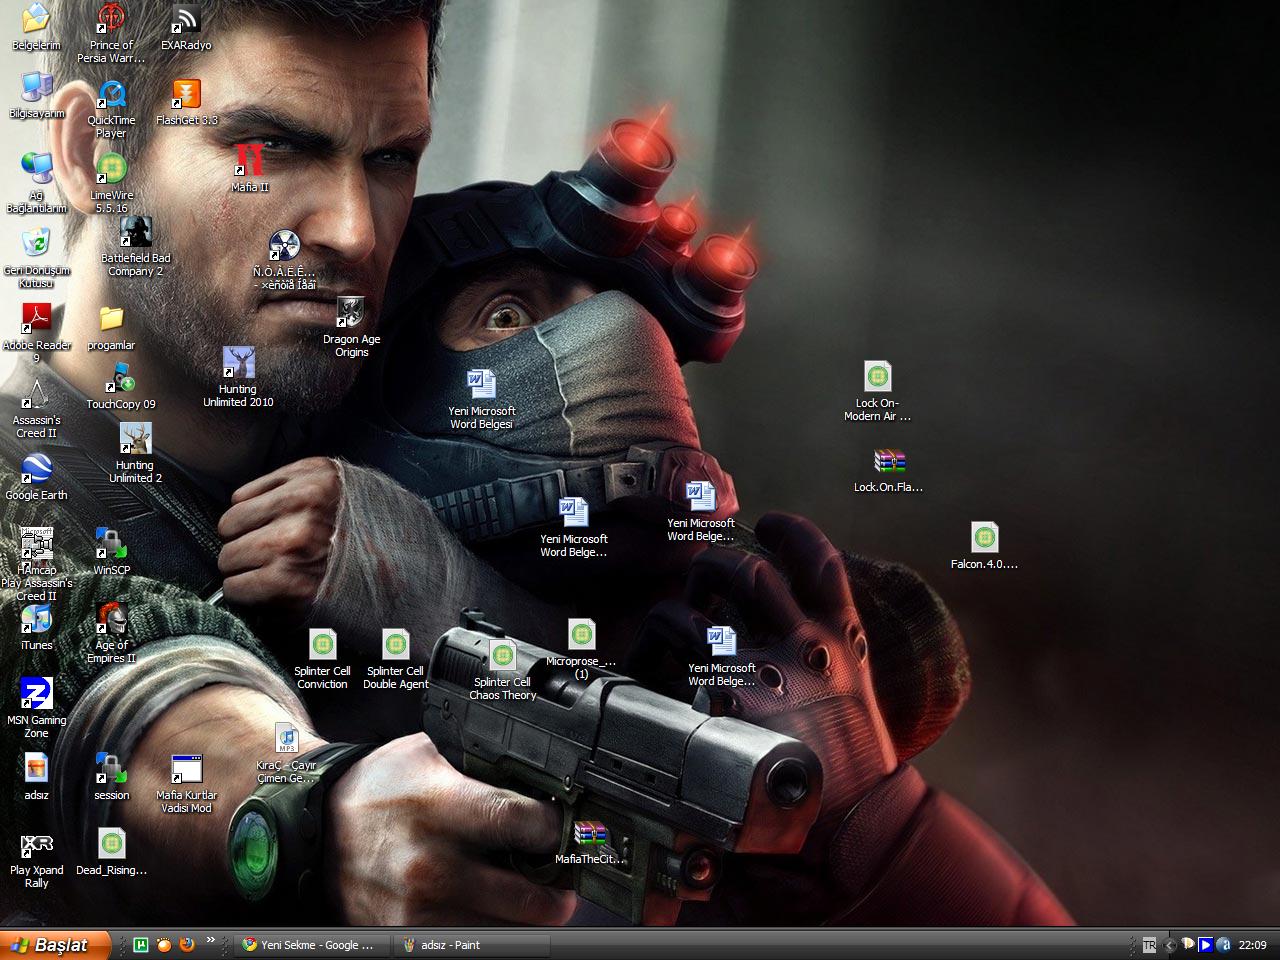
Task: Select the Dead_Rising file icon
Action: point(111,843)
